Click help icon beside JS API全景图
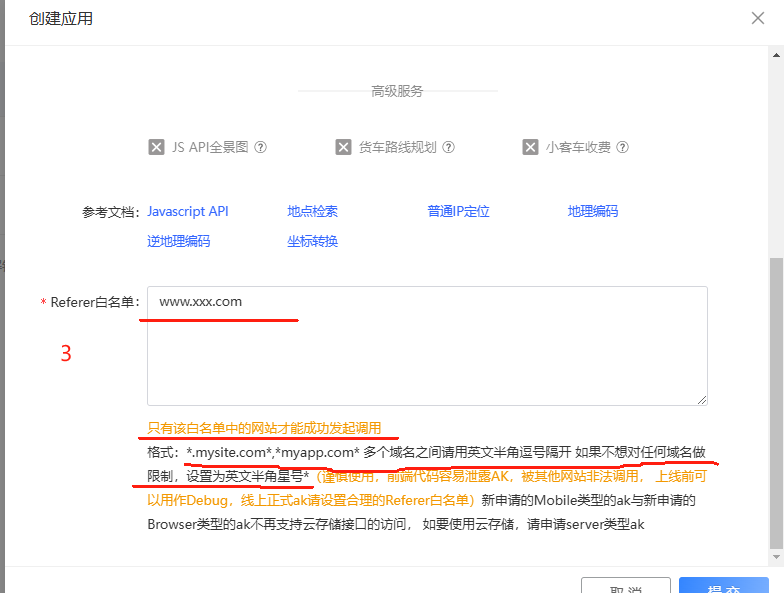784x593 pixels. (x=261, y=147)
